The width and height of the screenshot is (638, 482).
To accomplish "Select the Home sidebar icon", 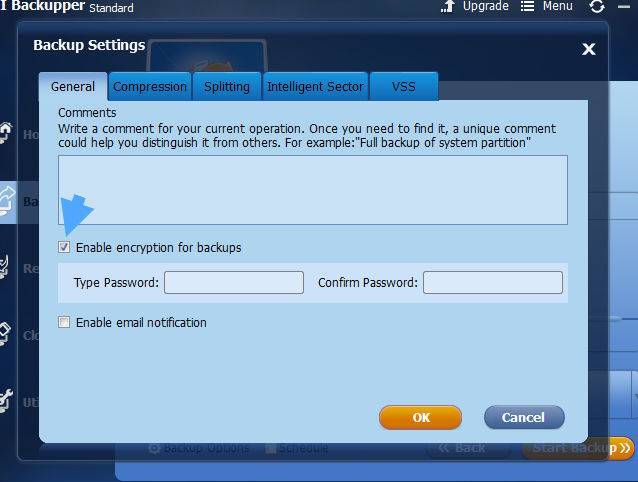I will click(6, 132).
